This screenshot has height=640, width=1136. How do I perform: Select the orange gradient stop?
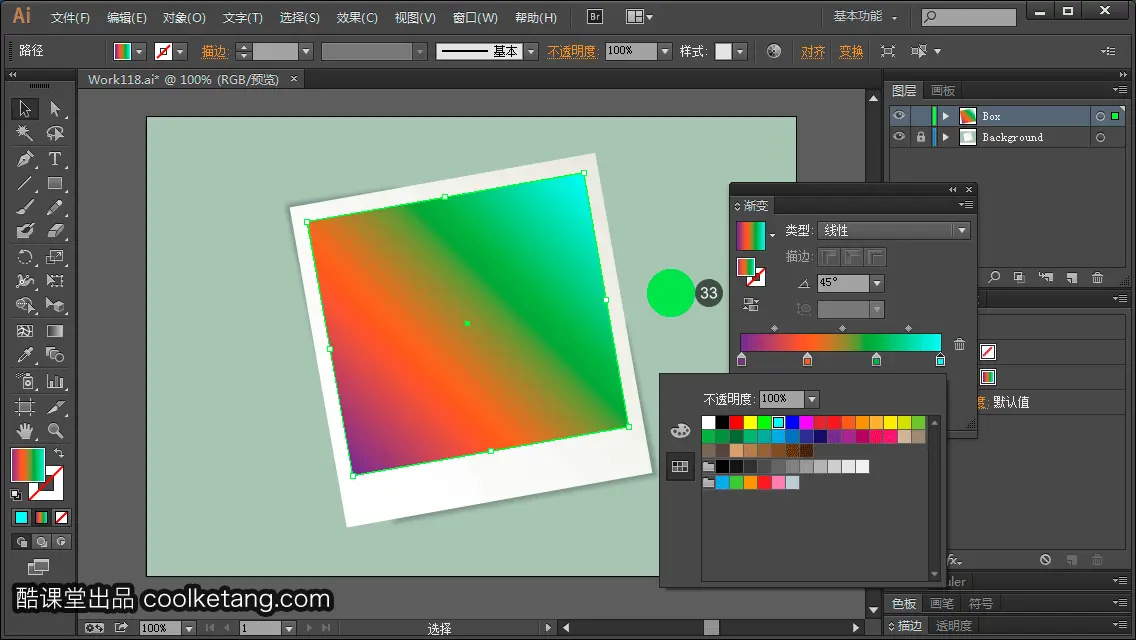[807, 360]
